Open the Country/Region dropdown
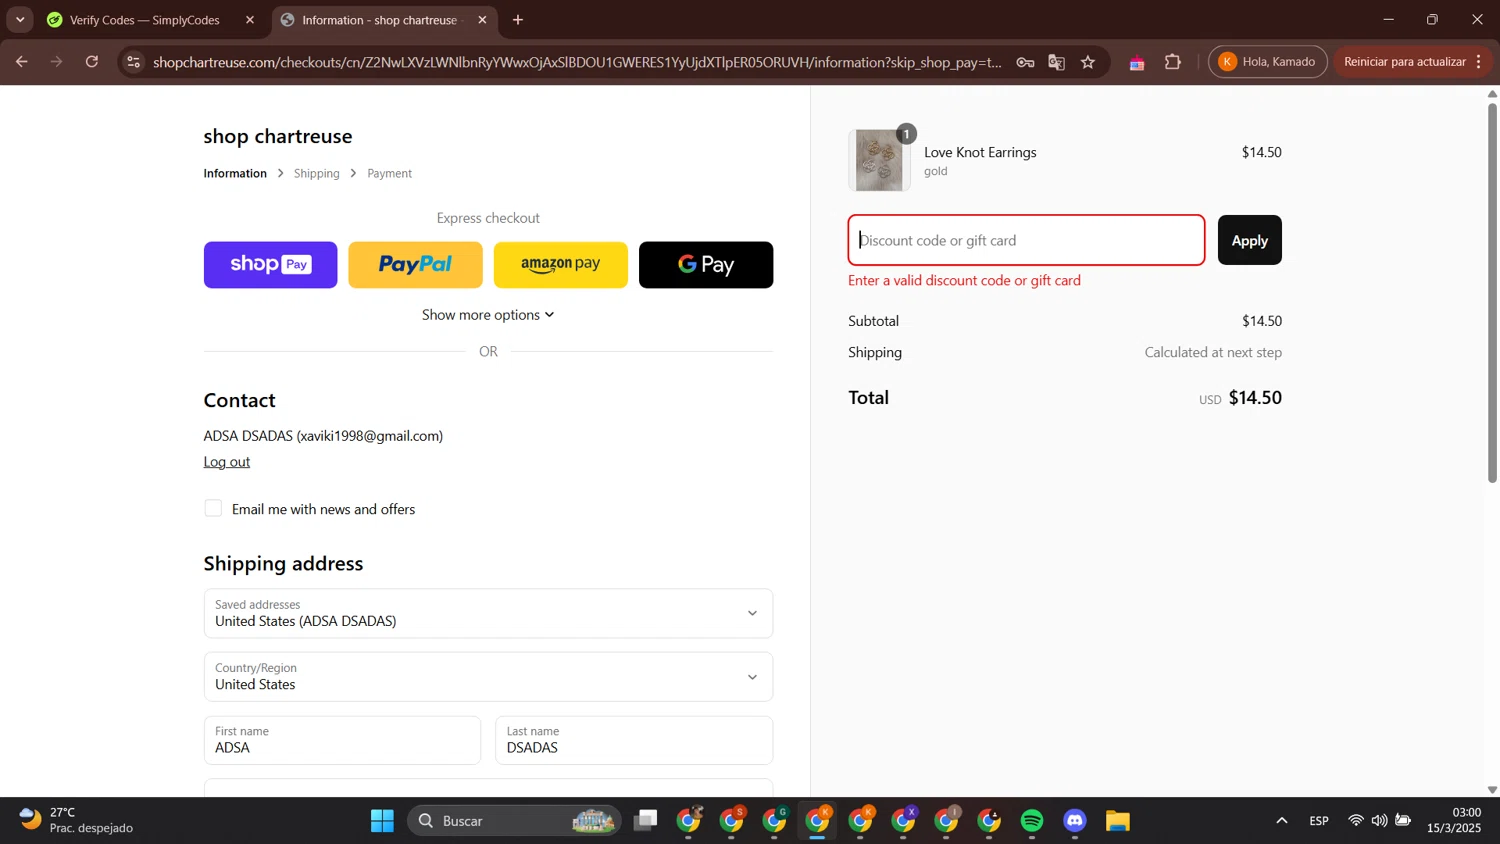The image size is (1500, 844). [488, 677]
